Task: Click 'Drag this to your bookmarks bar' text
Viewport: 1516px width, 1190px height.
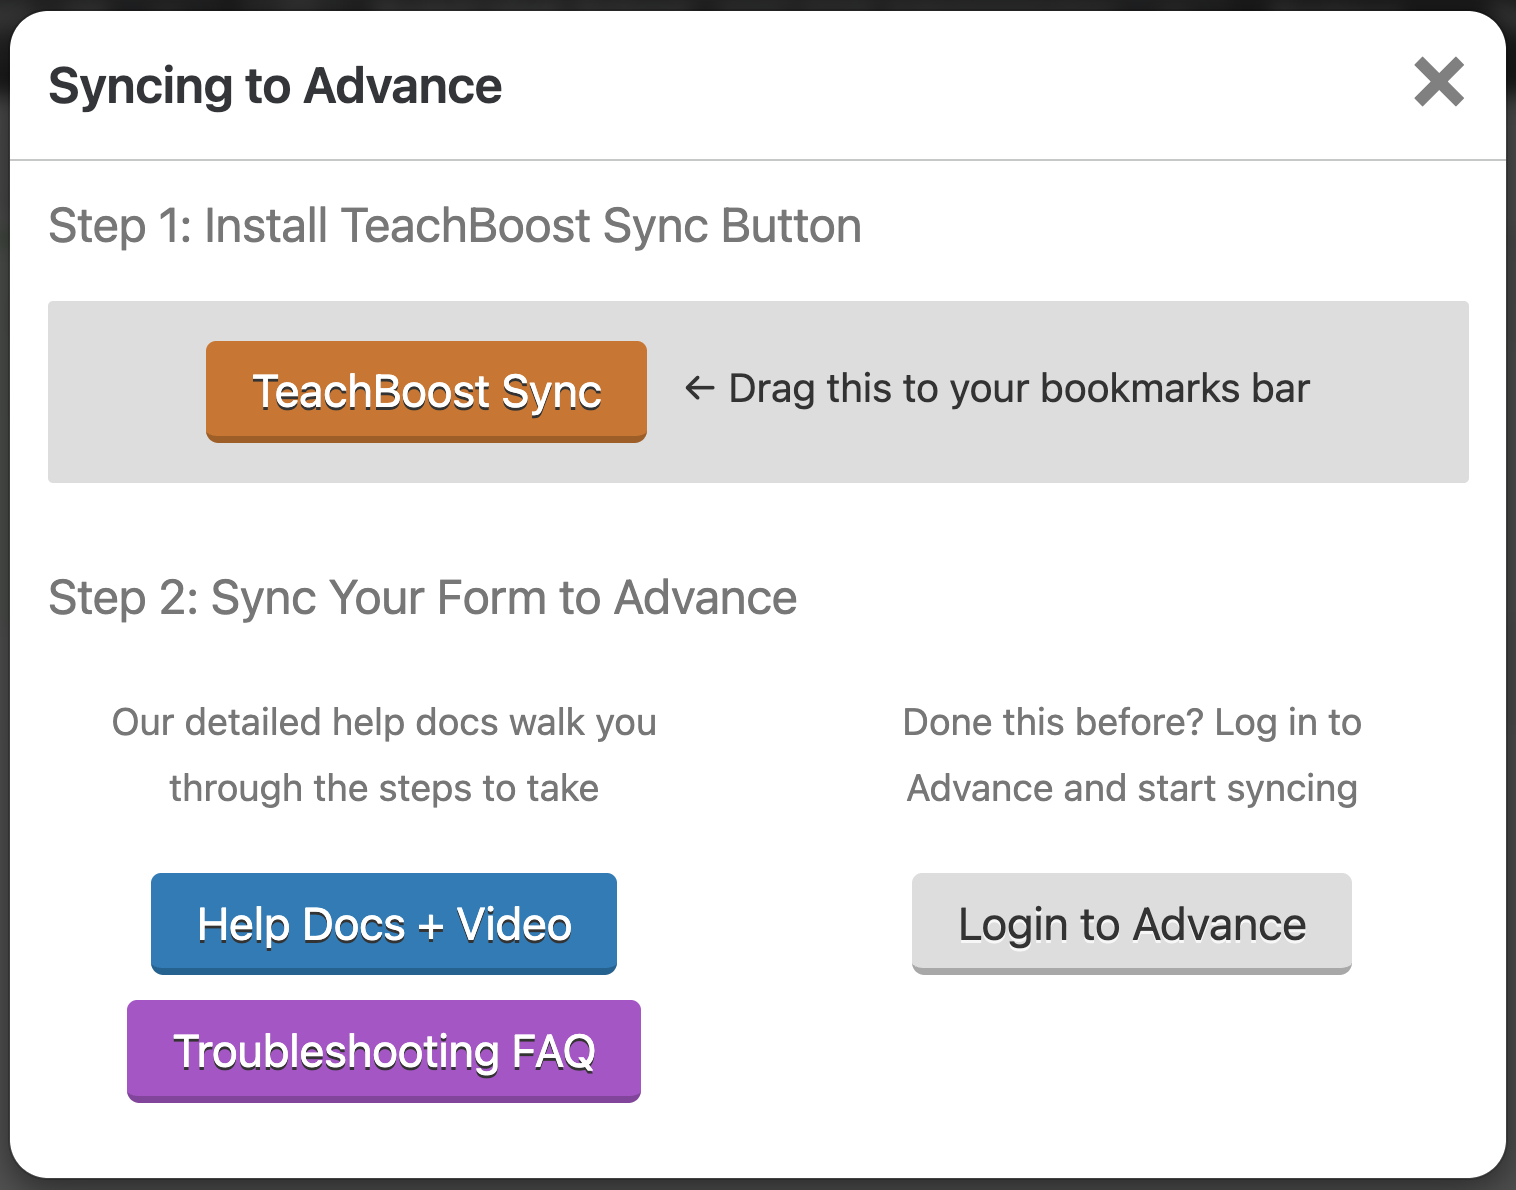Action: click(1019, 389)
